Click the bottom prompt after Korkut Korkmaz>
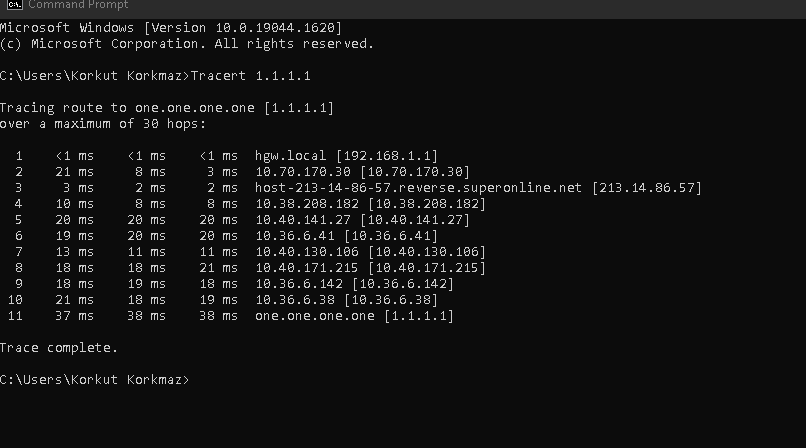Screen dimensions: 806x448 (x=195, y=380)
